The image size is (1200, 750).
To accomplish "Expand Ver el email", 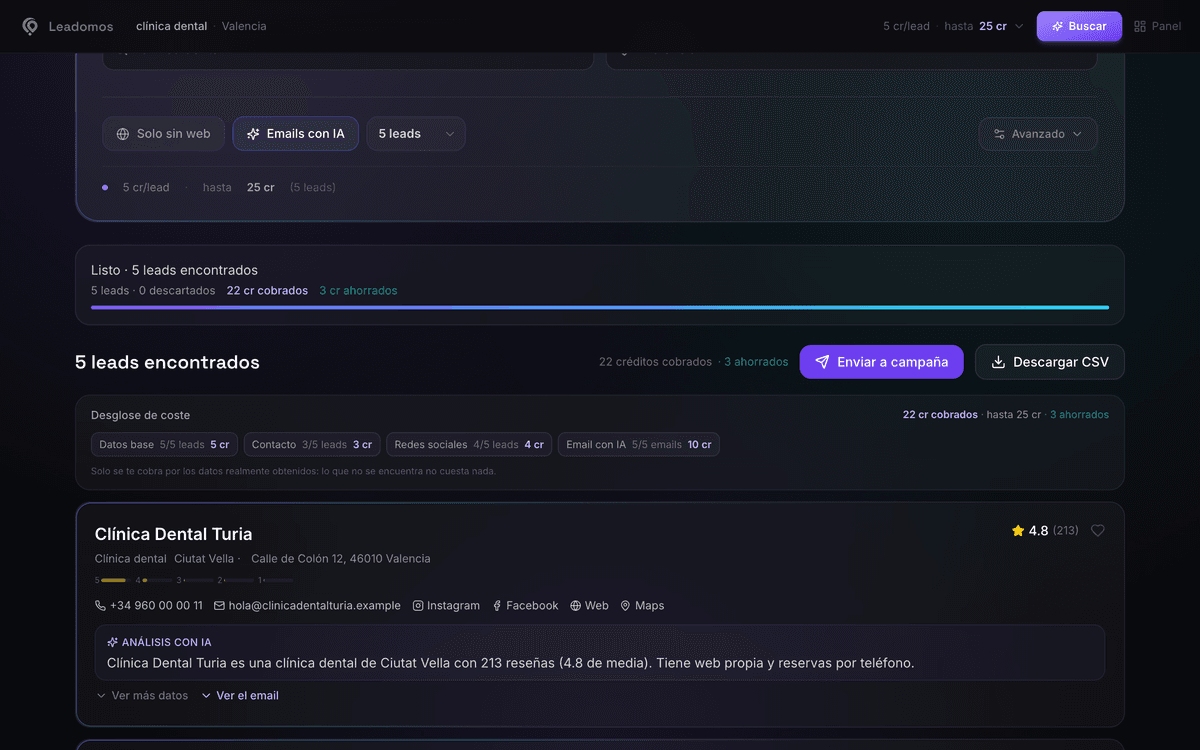I will (x=240, y=696).
